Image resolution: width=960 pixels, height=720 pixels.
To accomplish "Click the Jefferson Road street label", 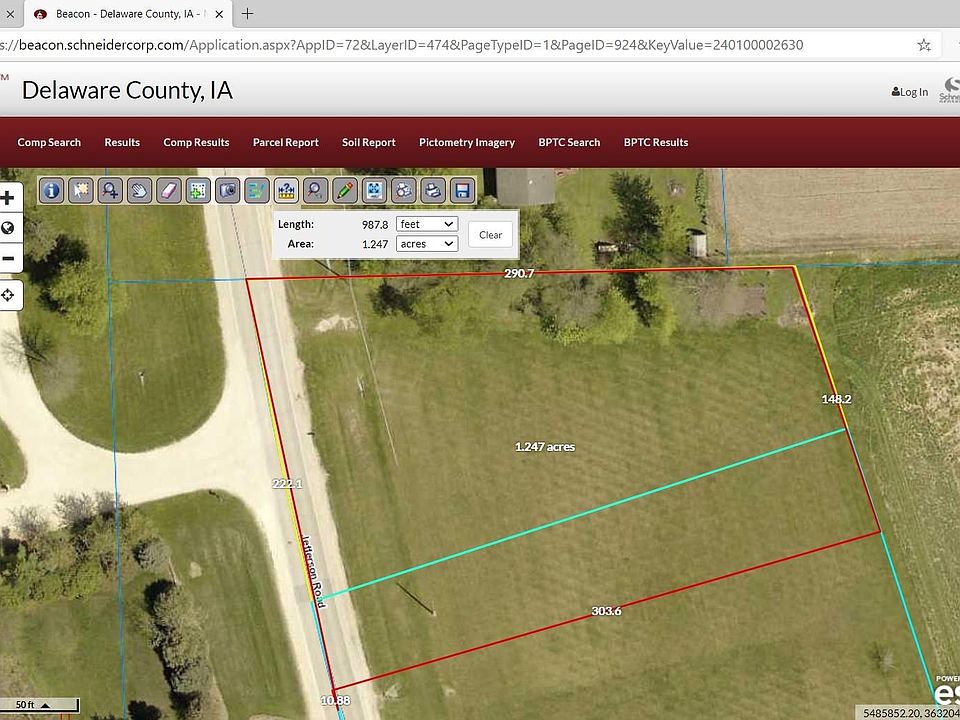I will tap(313, 572).
